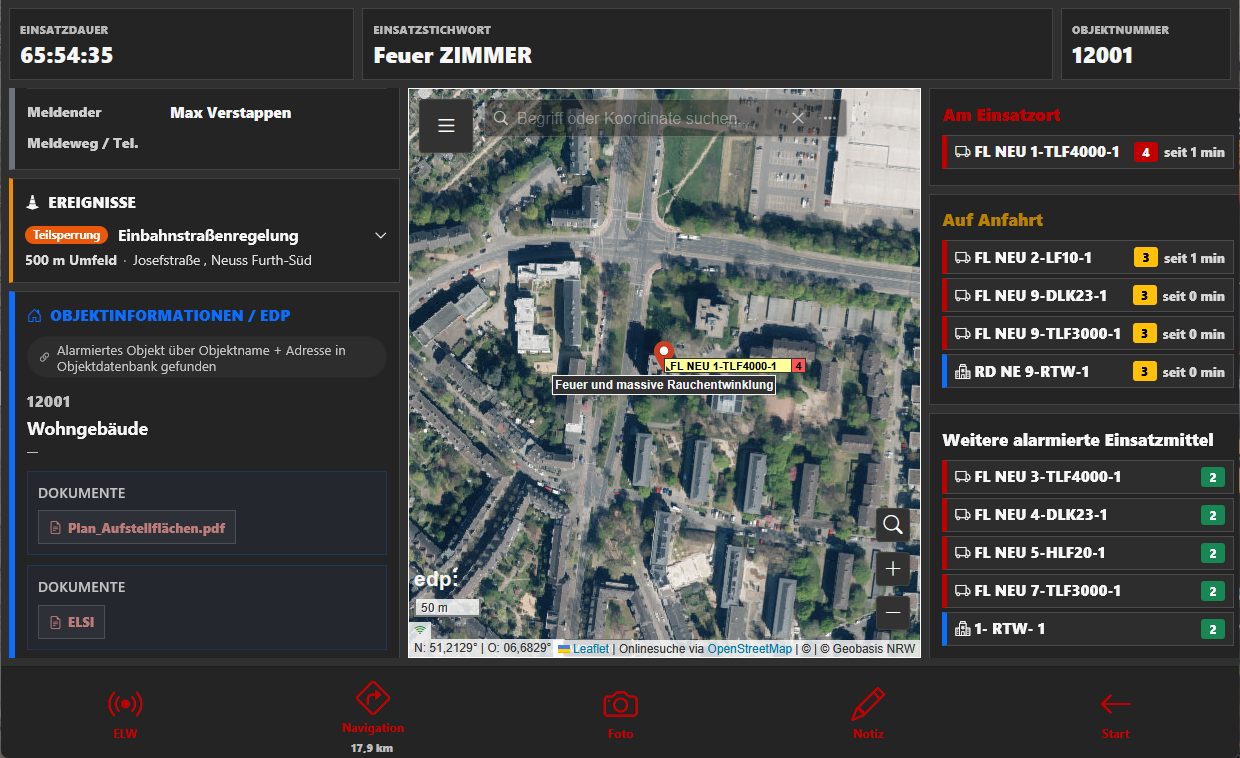1240x758 pixels.
Task: Create a new Notiz
Action: click(868, 712)
